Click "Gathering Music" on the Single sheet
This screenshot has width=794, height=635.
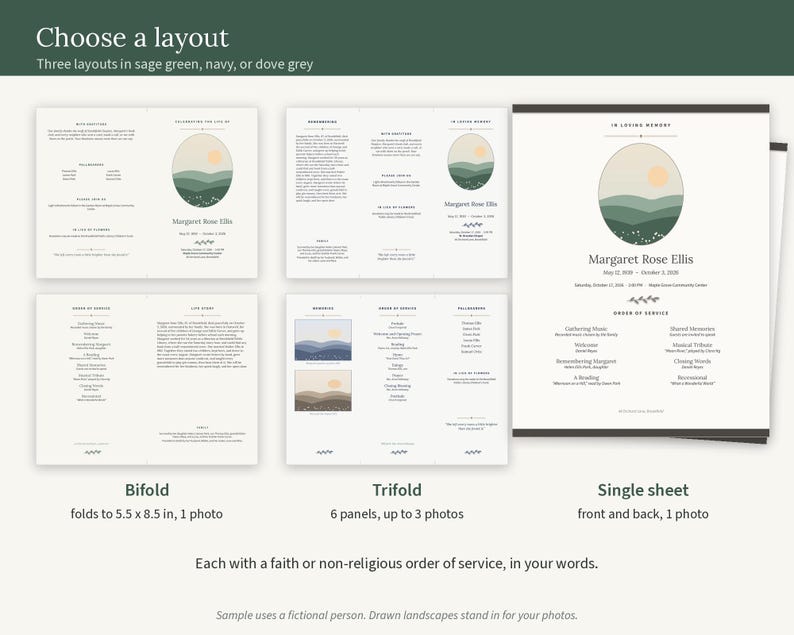[586, 329]
